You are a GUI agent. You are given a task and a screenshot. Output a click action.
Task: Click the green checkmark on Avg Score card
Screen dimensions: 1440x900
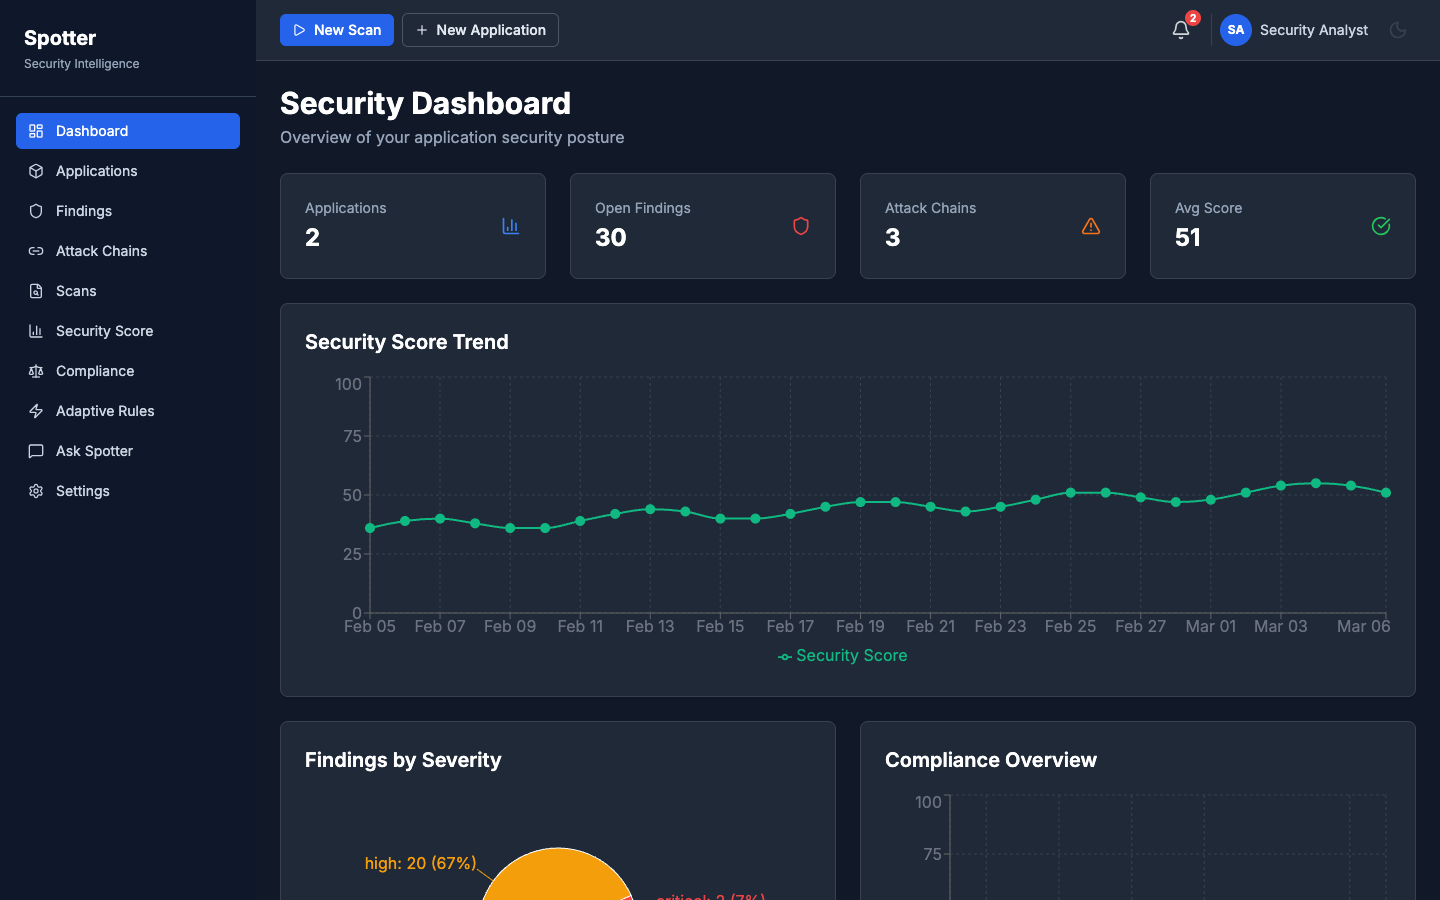click(x=1380, y=226)
